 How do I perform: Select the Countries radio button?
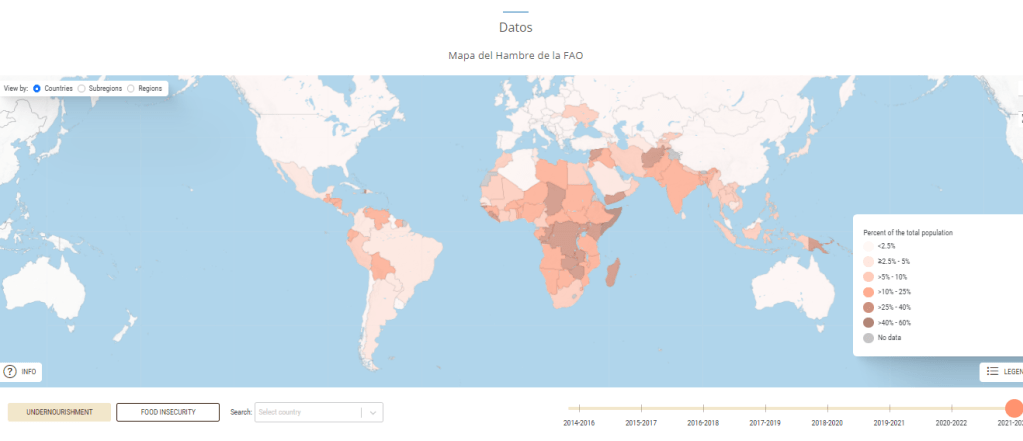[x=37, y=89]
